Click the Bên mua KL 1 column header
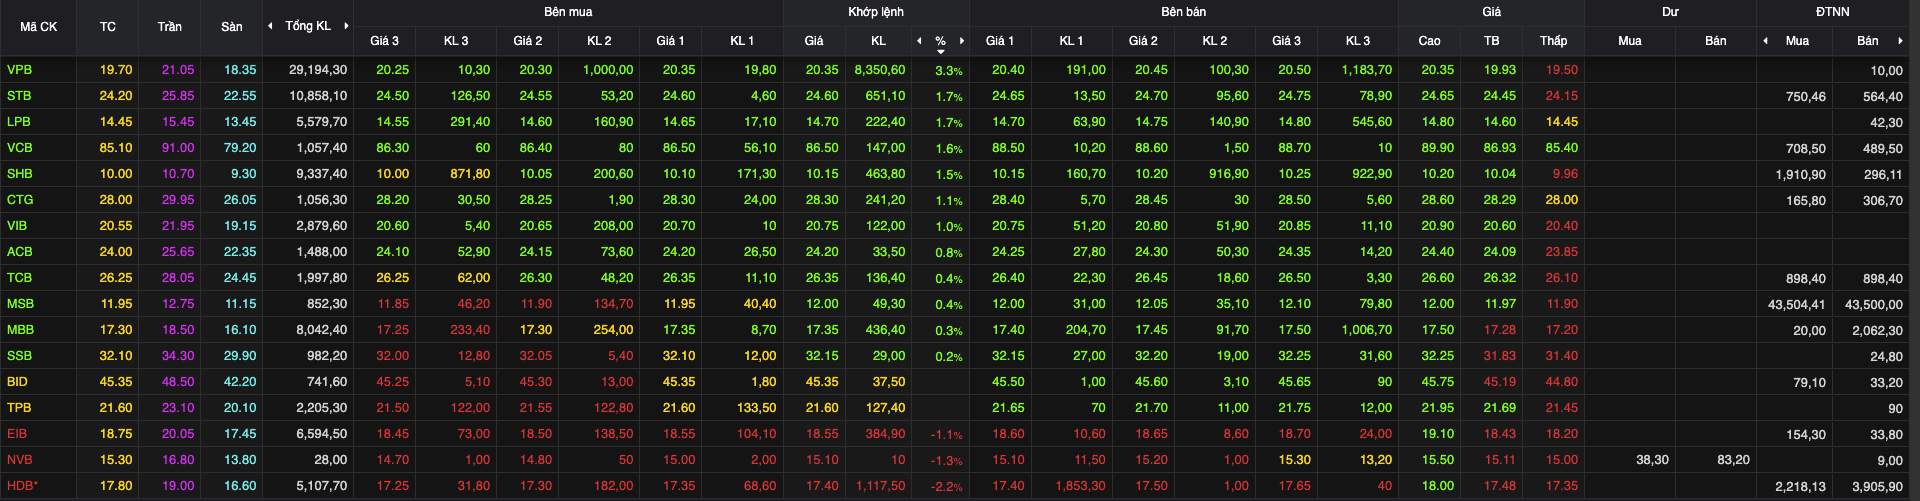Screen dimensions: 1920x501 [x=741, y=41]
